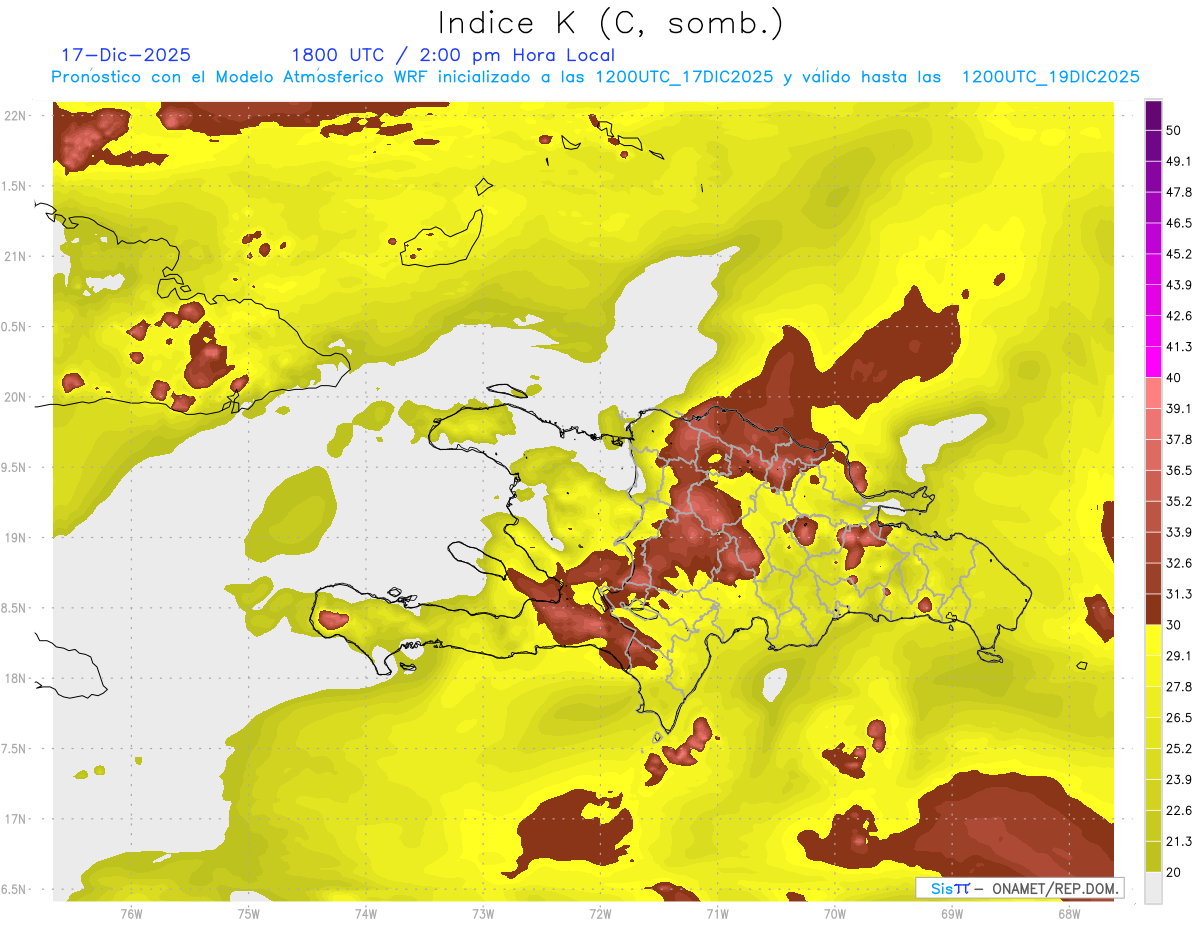Click the "1800 UTC / 2:00 pm Hora Local" time
The image size is (1200, 927).
click(x=453, y=55)
